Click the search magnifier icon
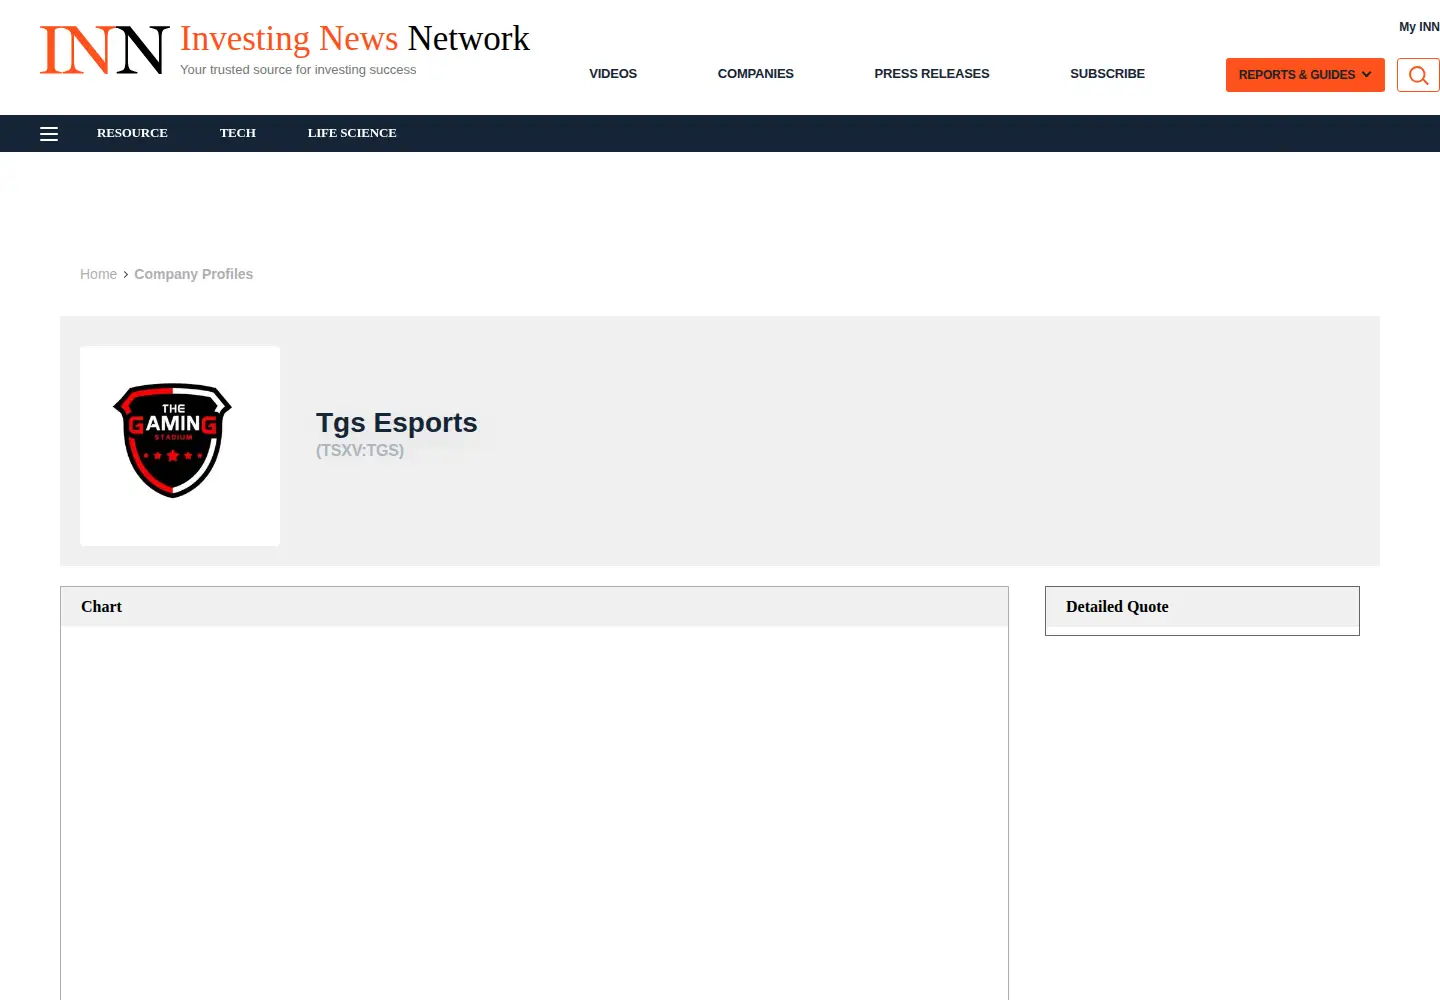1440x1000 pixels. (x=1418, y=75)
